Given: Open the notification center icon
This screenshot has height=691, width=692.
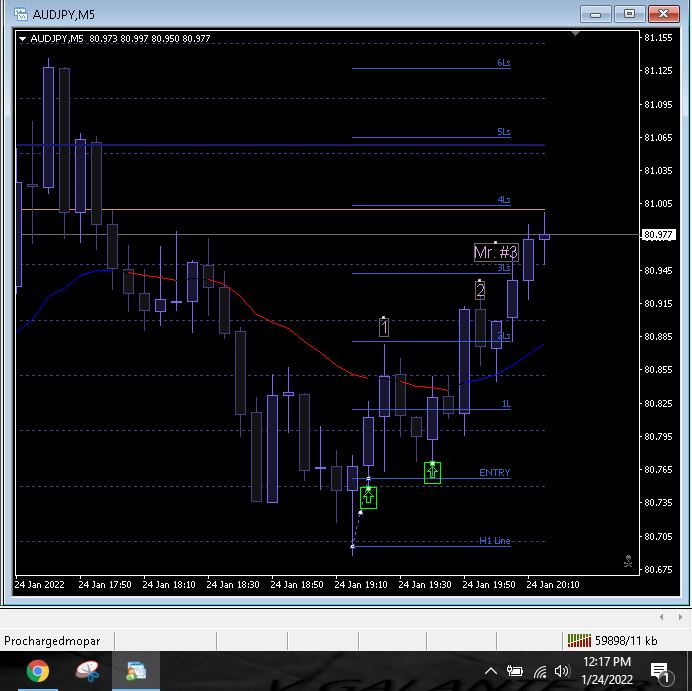Looking at the screenshot, I should tap(660, 672).
